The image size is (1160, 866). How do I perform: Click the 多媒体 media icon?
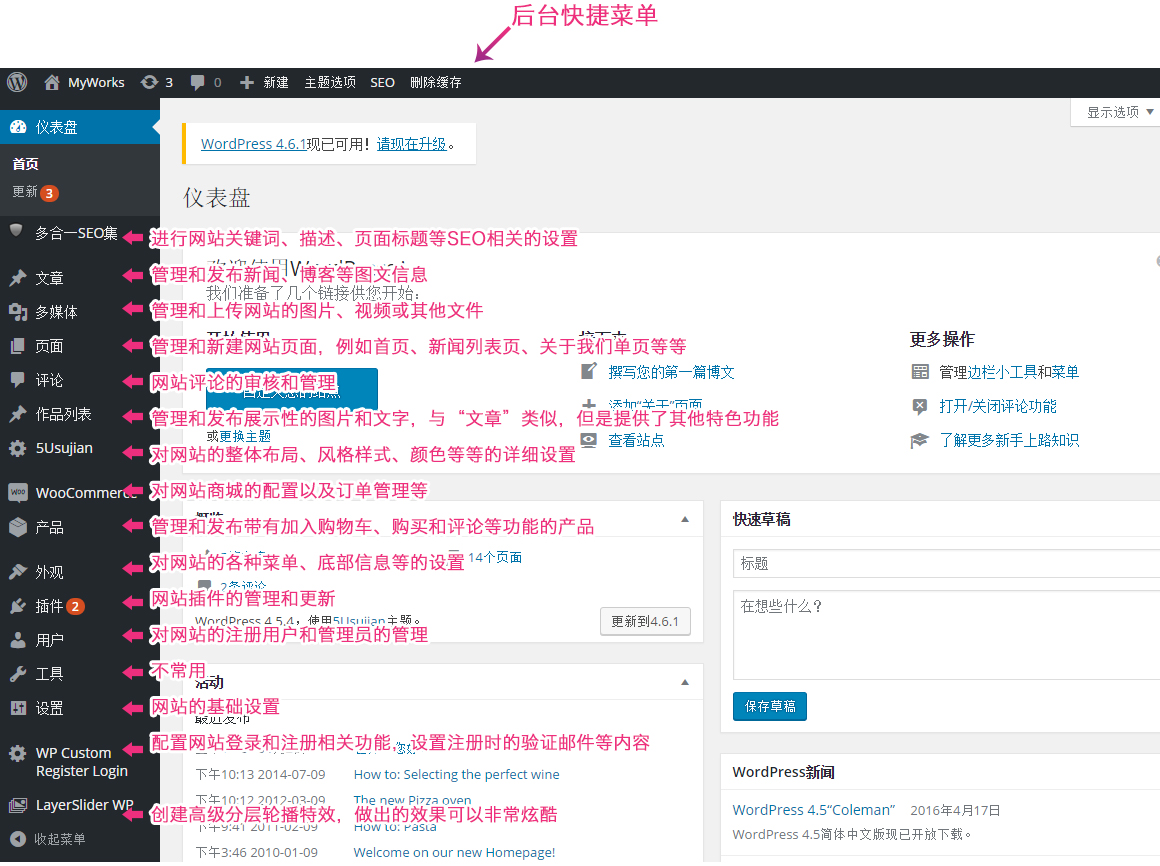[18, 312]
